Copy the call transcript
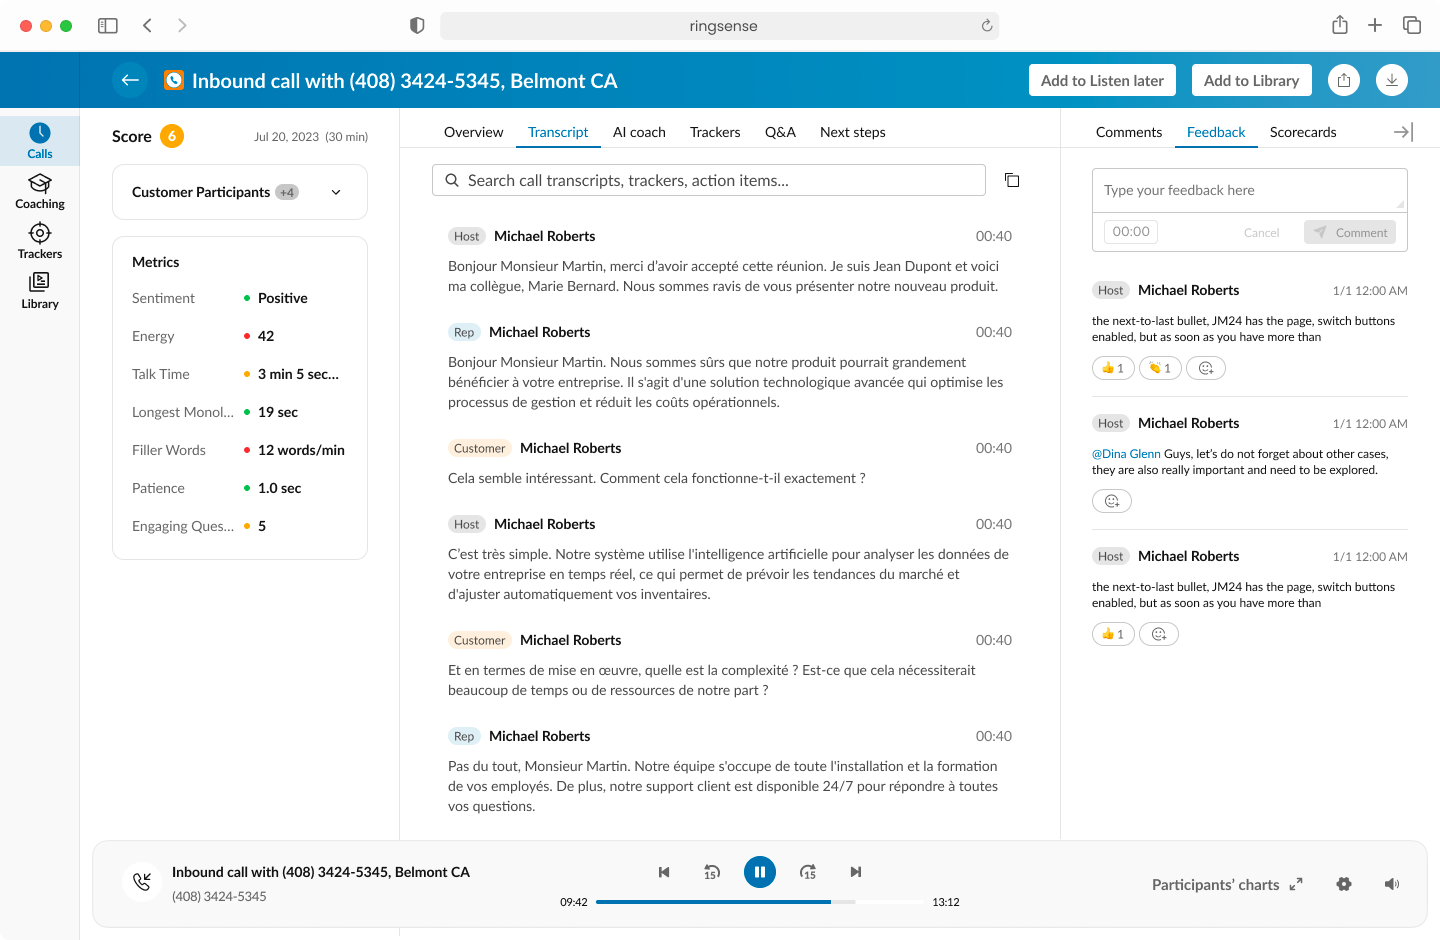Screen dimensions: 1440x940 [1012, 180]
